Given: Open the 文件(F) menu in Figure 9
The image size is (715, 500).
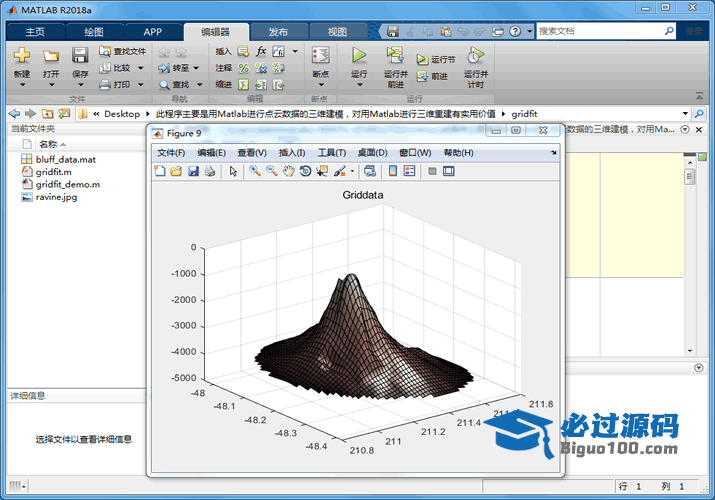Looking at the screenshot, I should tap(171, 153).
